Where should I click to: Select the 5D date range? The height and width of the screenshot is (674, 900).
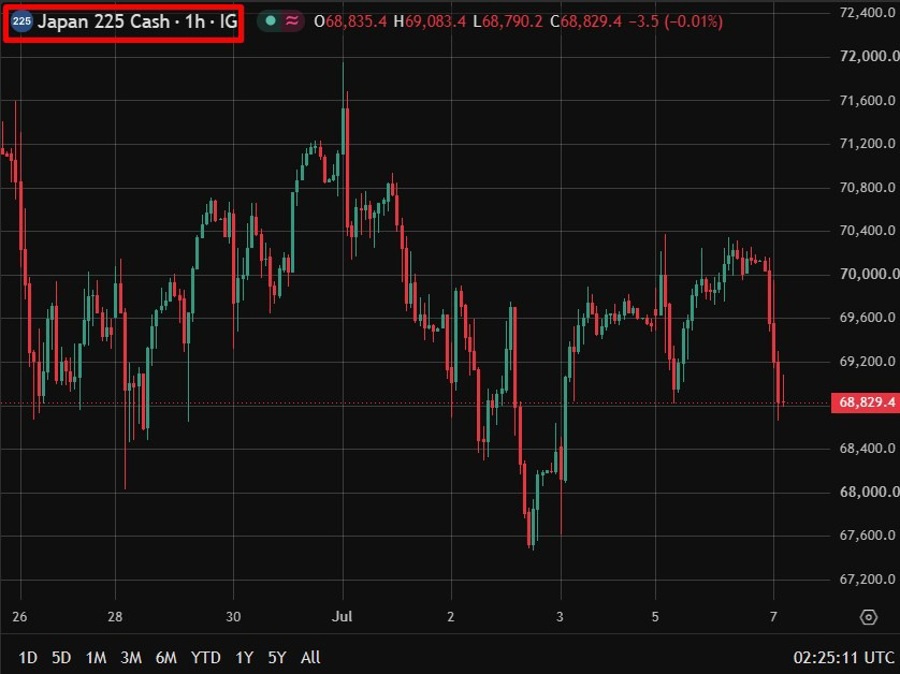(61, 657)
